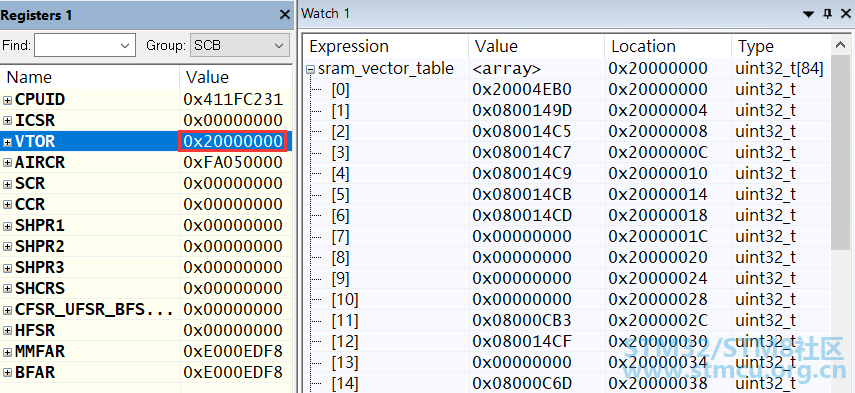Click the Watch 1 vertical scrollbar thumb
Image resolution: width=855 pixels, height=393 pixels.
(x=839, y=153)
